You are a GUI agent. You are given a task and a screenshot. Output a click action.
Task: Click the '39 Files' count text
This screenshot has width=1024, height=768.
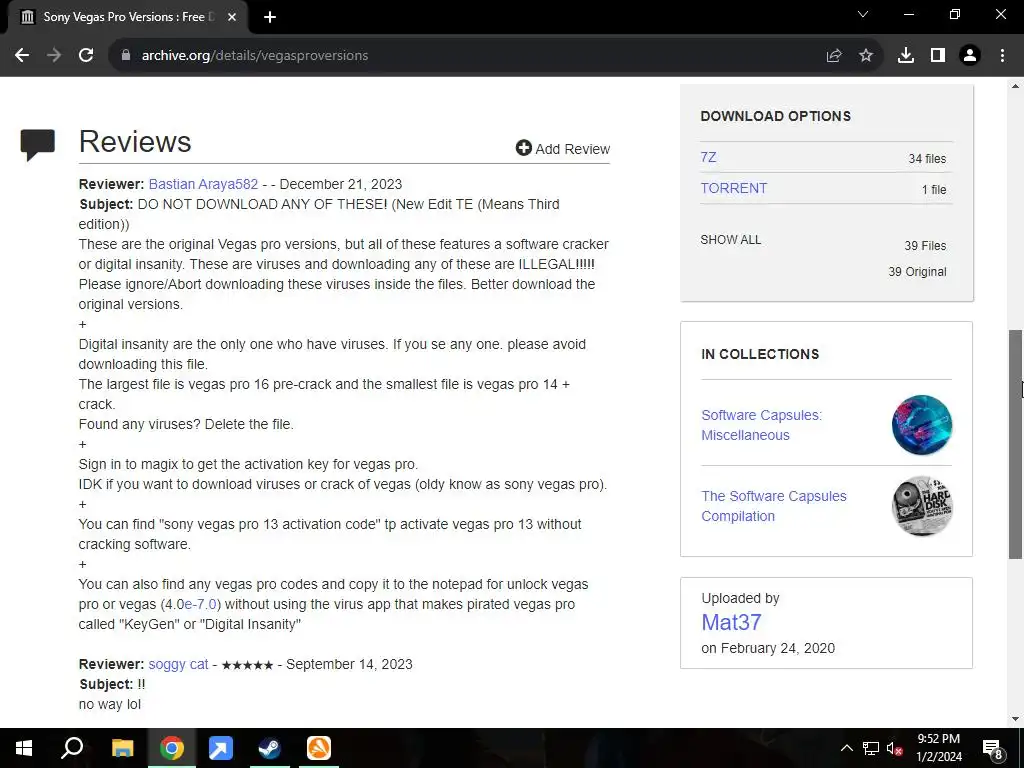925,246
